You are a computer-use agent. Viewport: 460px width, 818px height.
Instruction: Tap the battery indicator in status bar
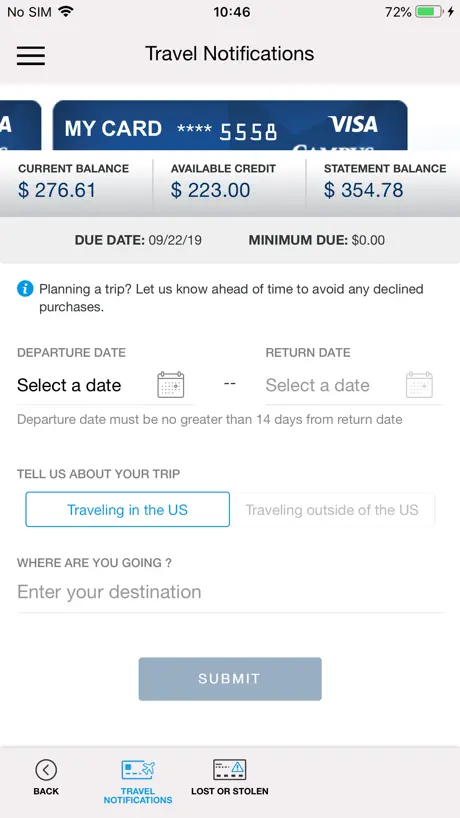[x=429, y=12]
